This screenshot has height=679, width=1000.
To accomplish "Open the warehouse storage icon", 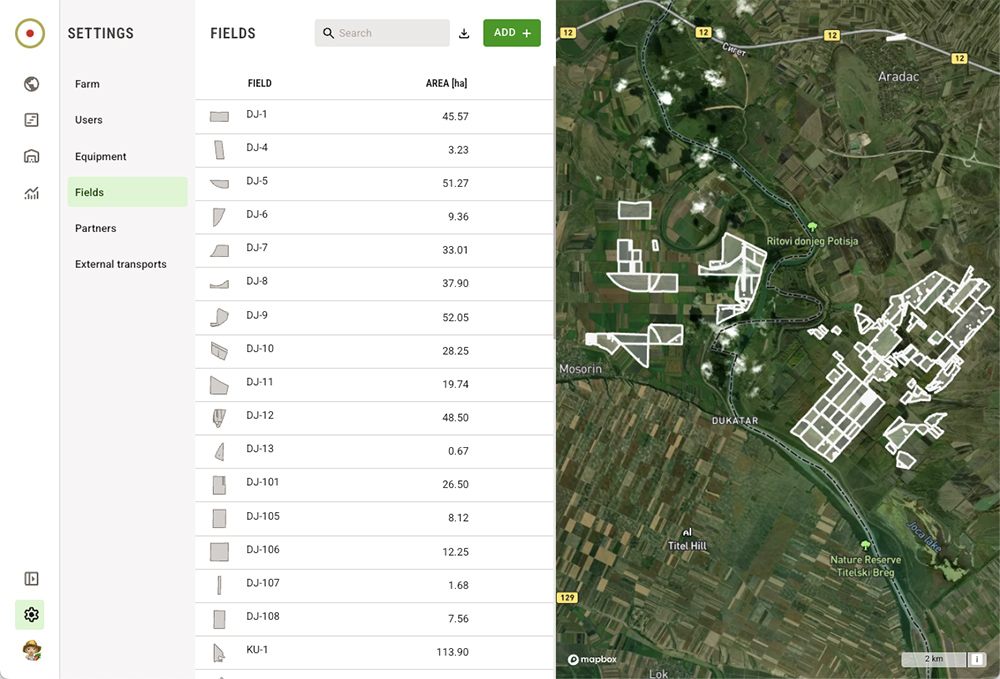I will [31, 156].
